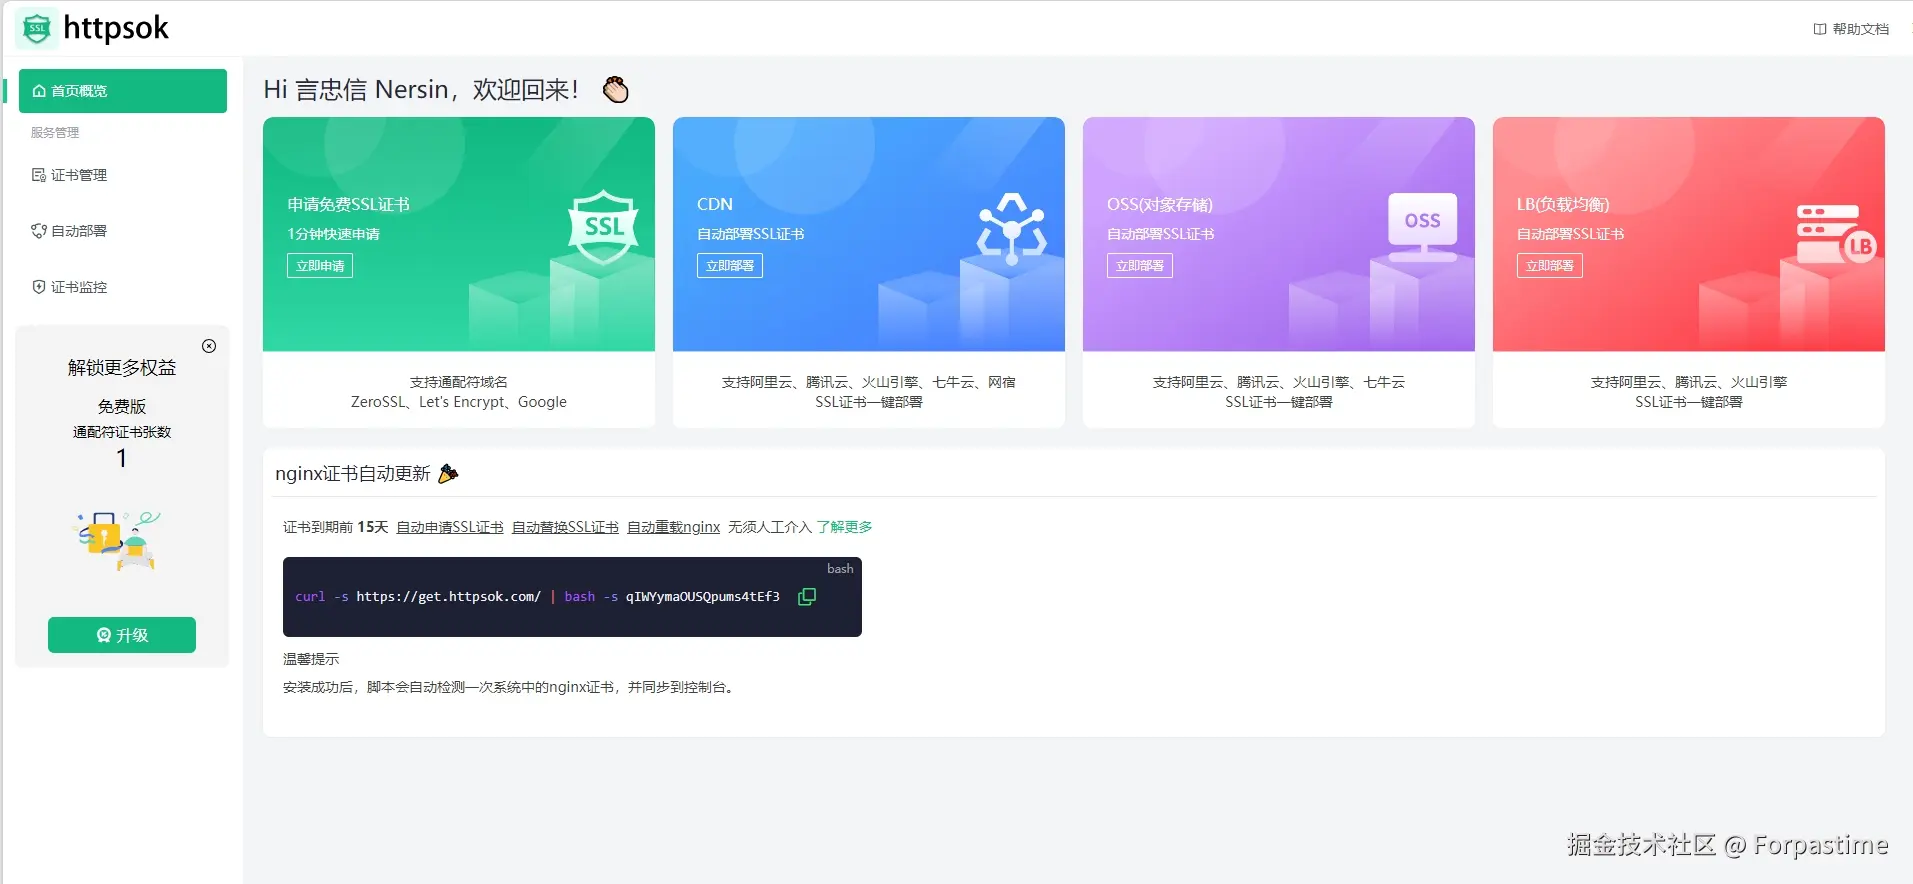
Task: Click 立即部署 on the OSS card
Action: 1140,266
